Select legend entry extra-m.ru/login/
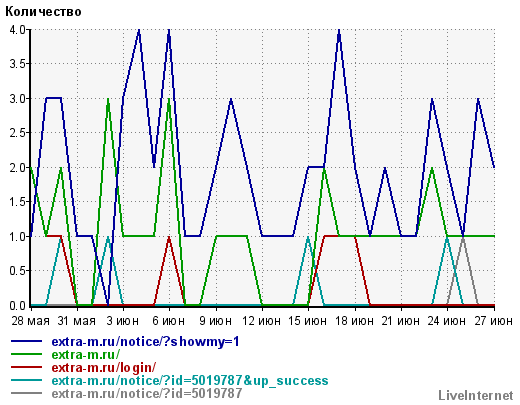This screenshot has width=520, height=405. (104, 368)
